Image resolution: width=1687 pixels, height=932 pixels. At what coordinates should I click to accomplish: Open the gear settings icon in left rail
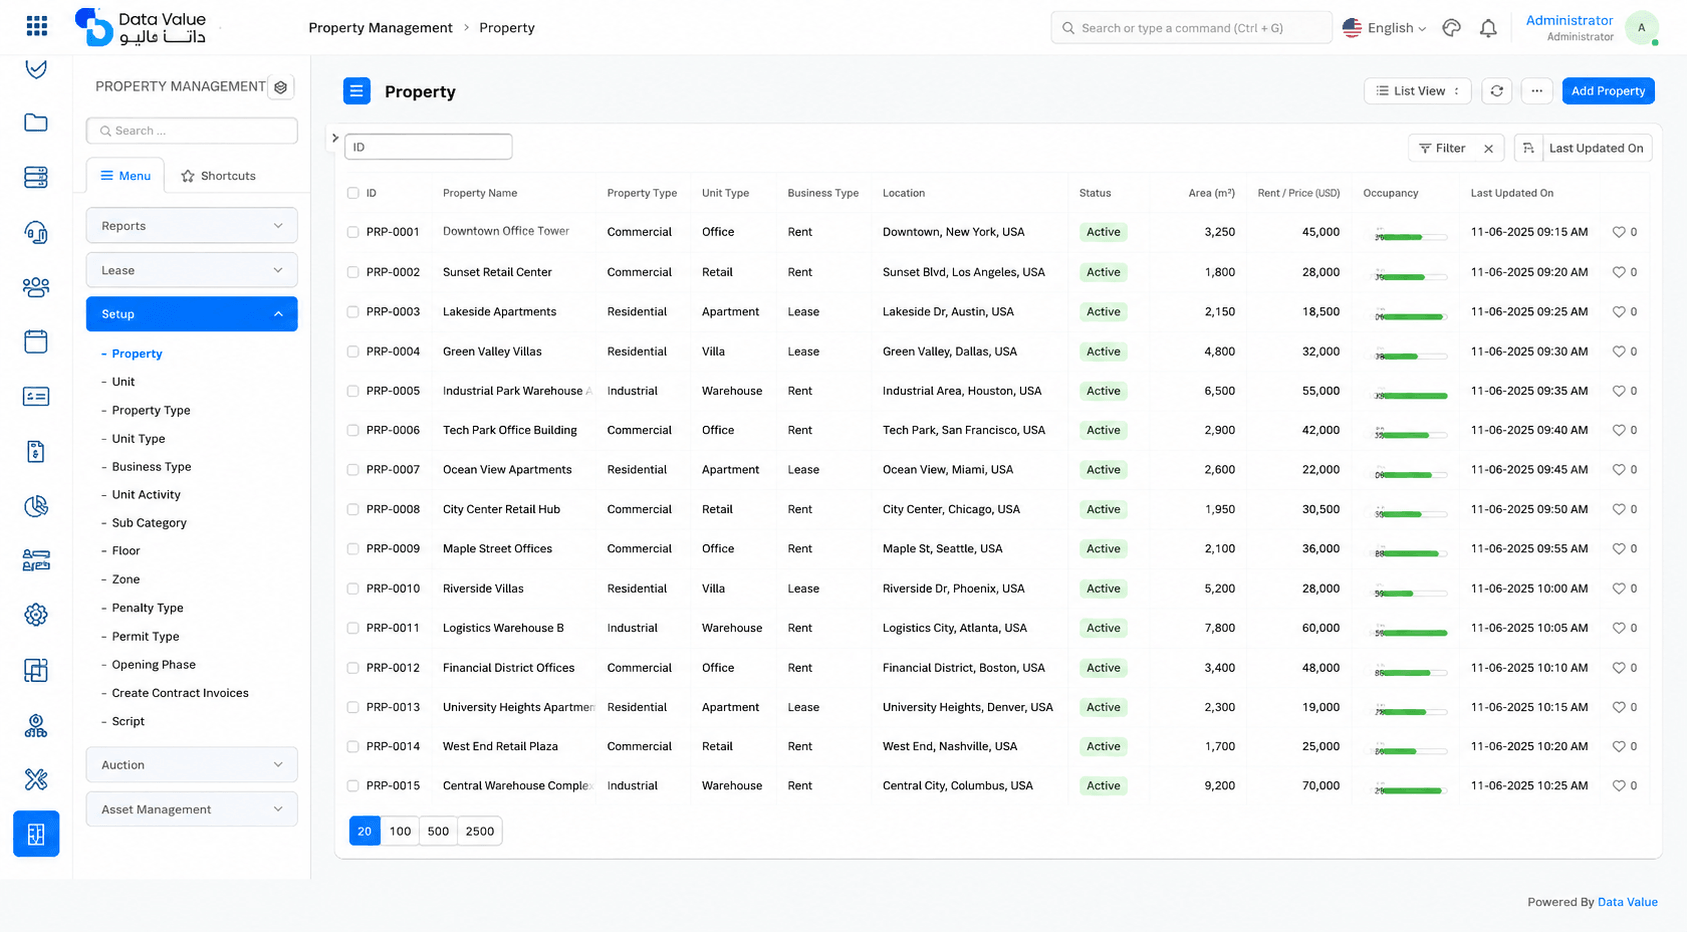click(36, 615)
